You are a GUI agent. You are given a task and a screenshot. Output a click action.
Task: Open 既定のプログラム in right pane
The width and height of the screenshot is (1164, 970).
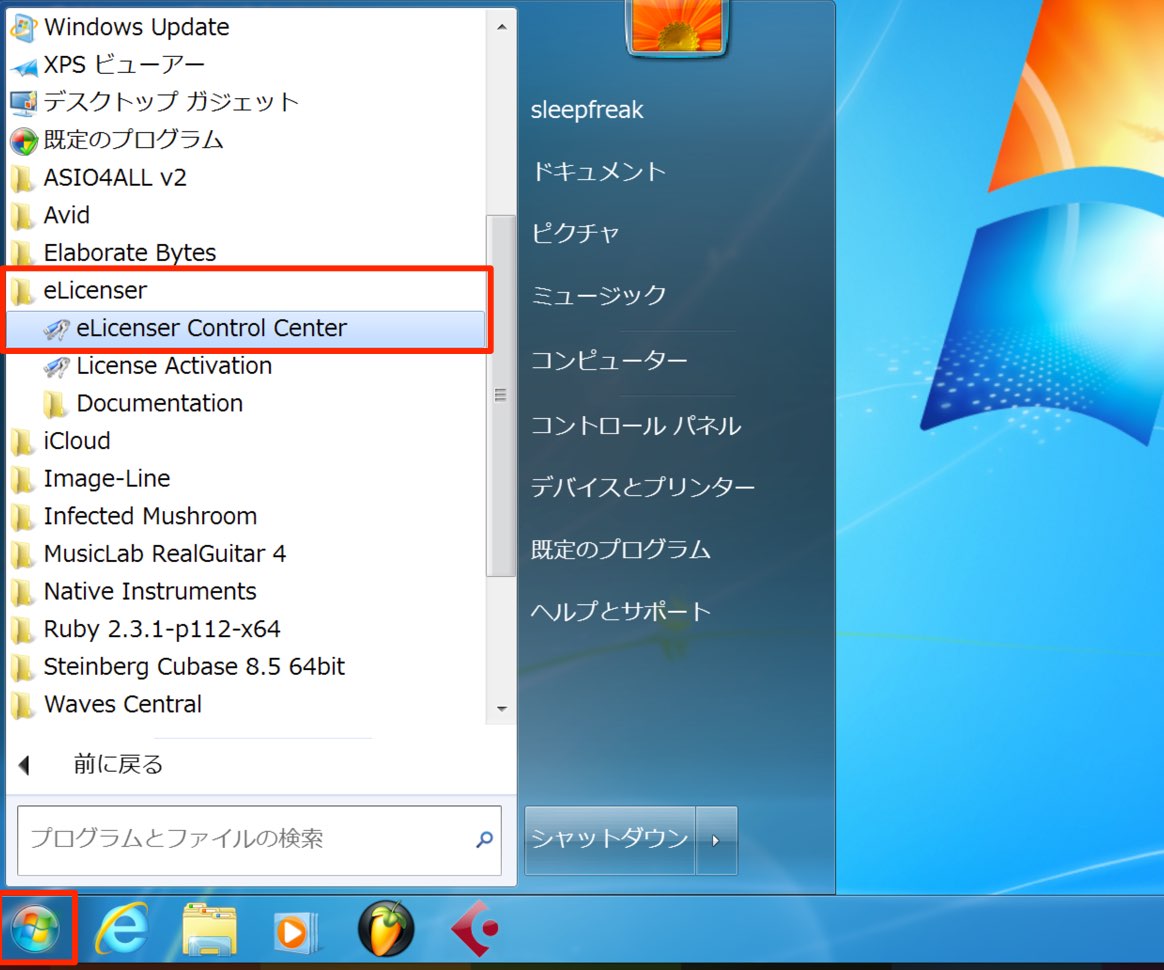click(x=621, y=549)
